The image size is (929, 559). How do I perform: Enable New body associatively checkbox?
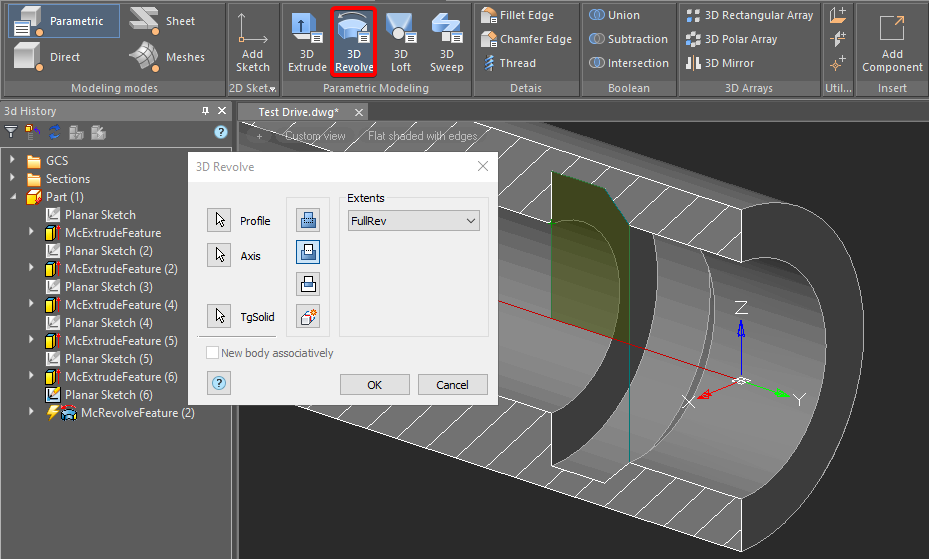[x=212, y=353]
